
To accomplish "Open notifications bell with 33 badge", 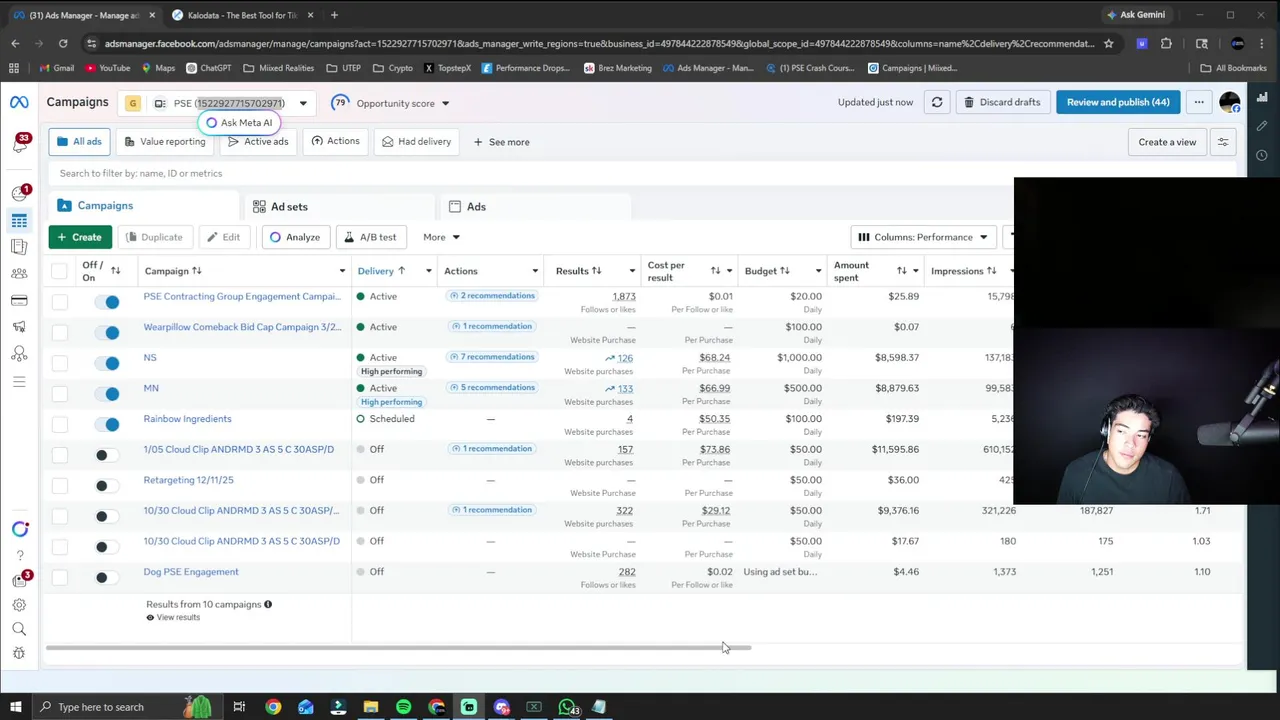I will 20,144.
